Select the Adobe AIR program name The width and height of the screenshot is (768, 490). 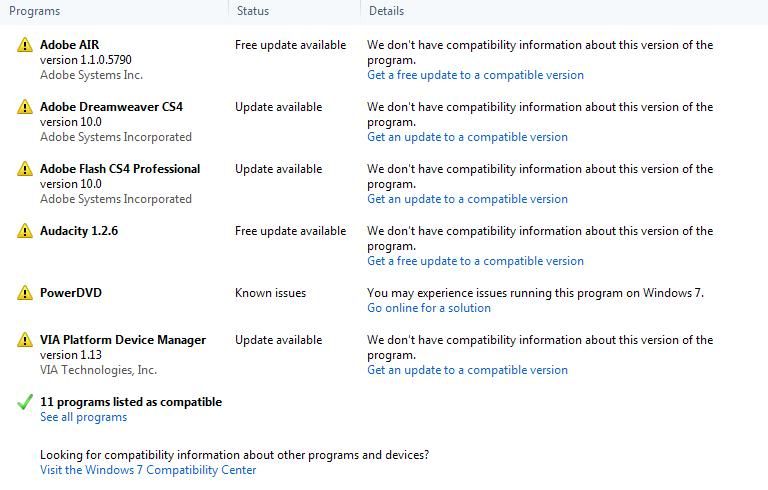(x=69, y=45)
